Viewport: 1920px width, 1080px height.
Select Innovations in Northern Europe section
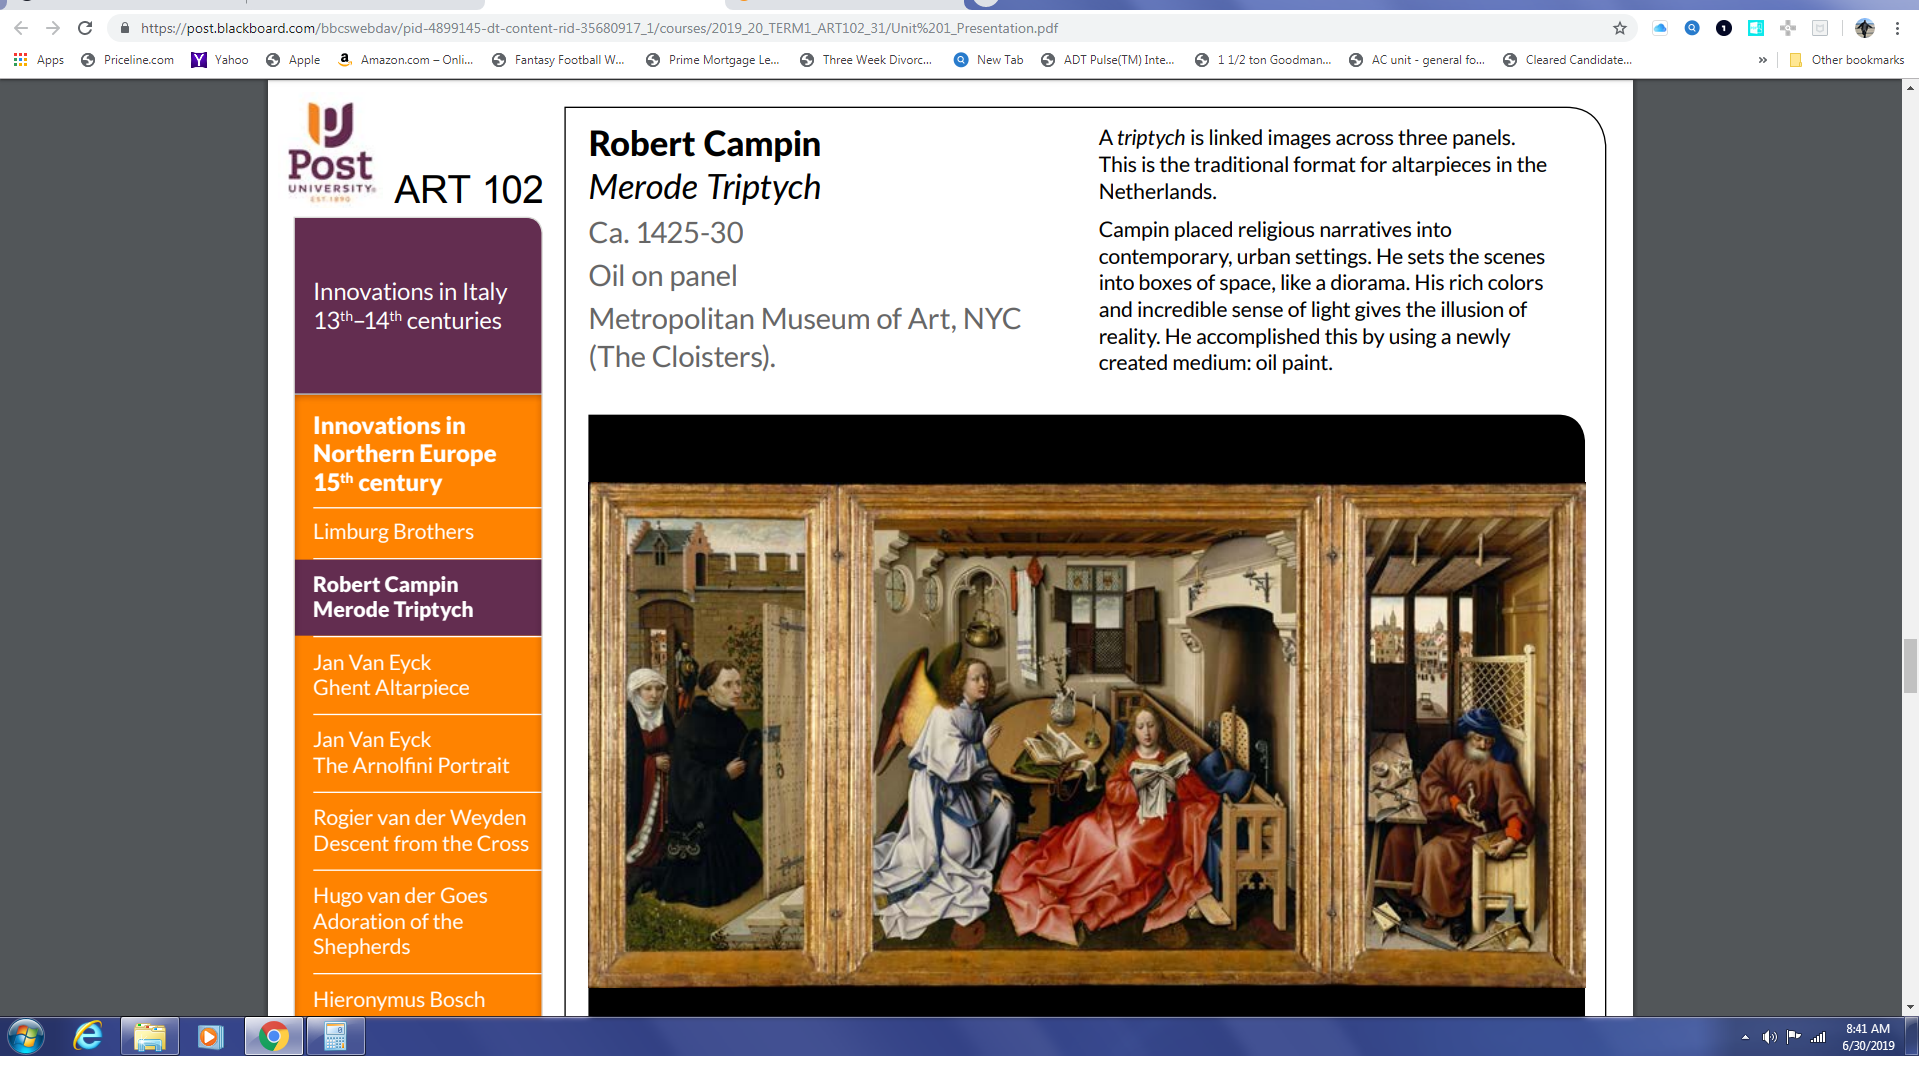click(418, 454)
